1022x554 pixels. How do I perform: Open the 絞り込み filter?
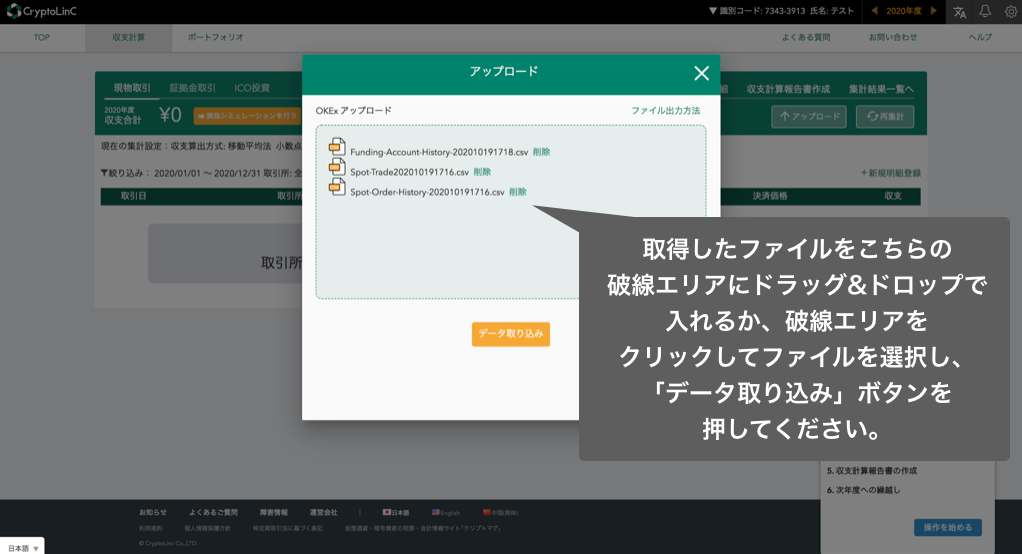point(124,173)
